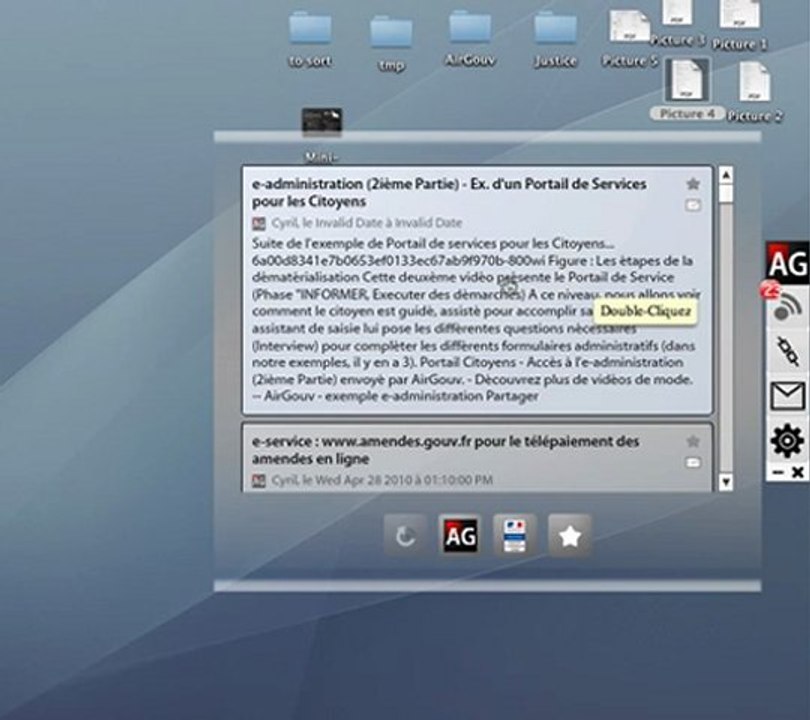Select the Picture 3 file icon
The width and height of the screenshot is (810, 720).
coord(677,12)
